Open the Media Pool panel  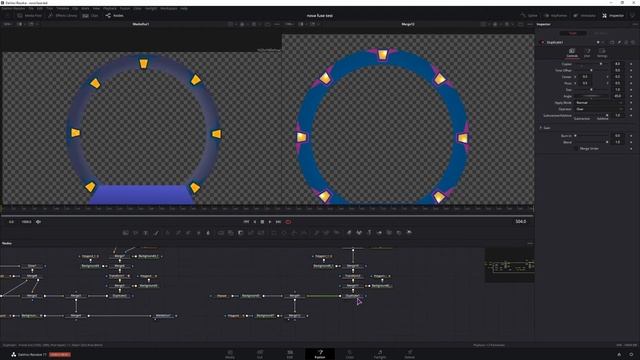pos(29,16)
